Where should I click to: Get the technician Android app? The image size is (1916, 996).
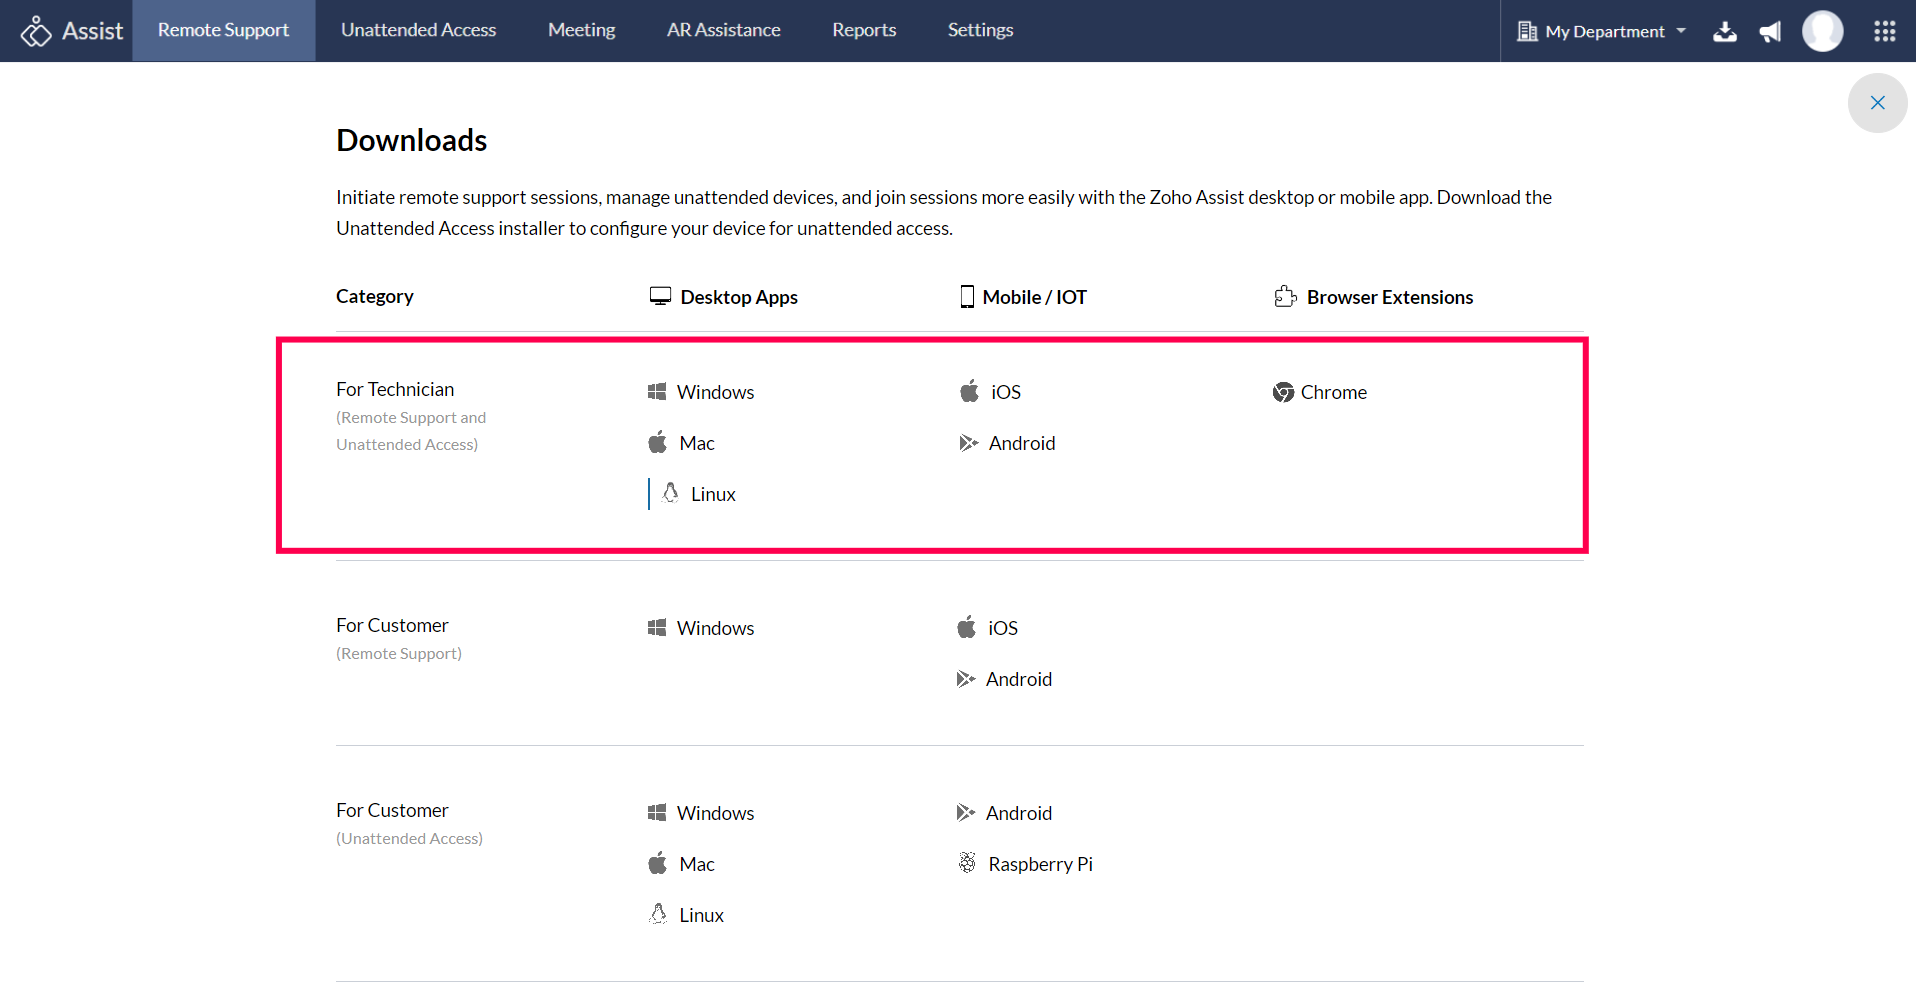click(1021, 443)
